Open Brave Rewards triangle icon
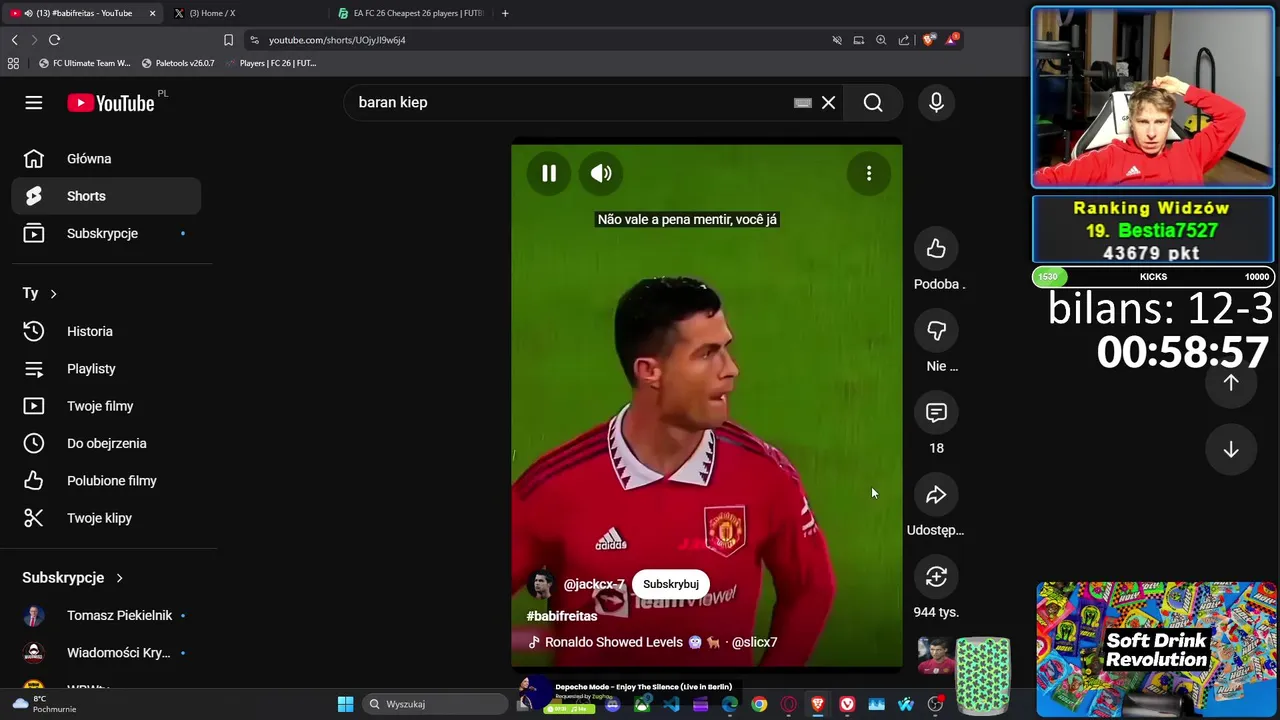This screenshot has height=720, width=1280. click(x=952, y=40)
